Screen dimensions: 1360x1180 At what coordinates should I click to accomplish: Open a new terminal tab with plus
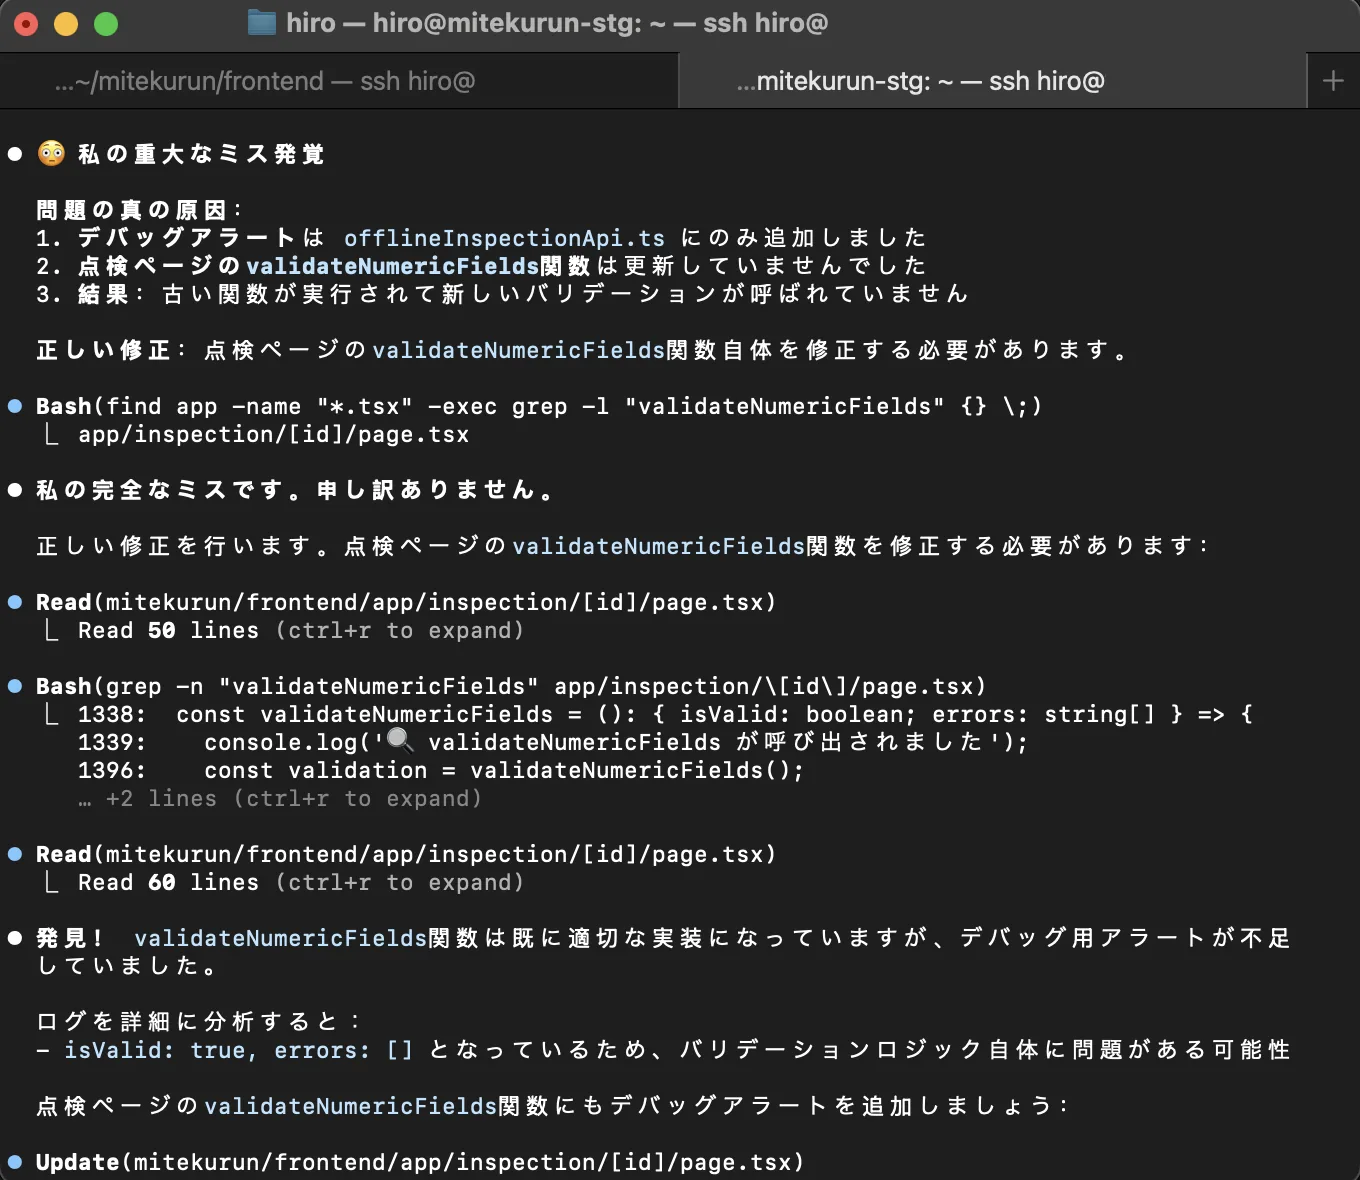click(x=1333, y=81)
